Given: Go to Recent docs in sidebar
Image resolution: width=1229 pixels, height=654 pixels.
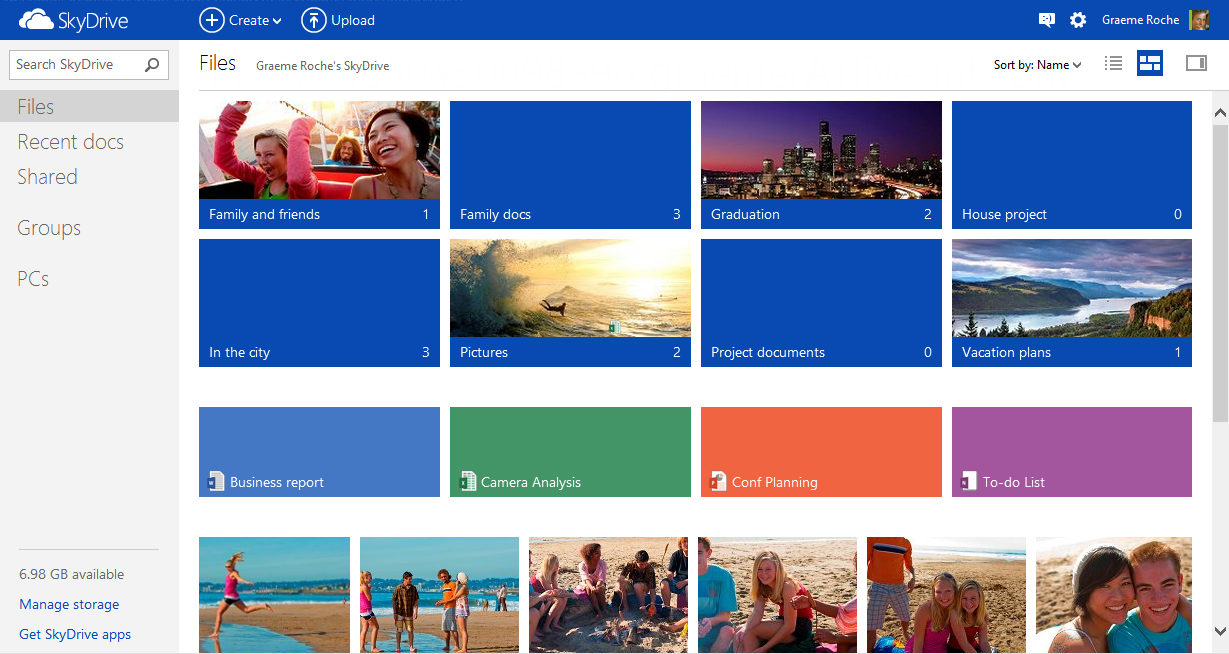Looking at the screenshot, I should pos(70,142).
